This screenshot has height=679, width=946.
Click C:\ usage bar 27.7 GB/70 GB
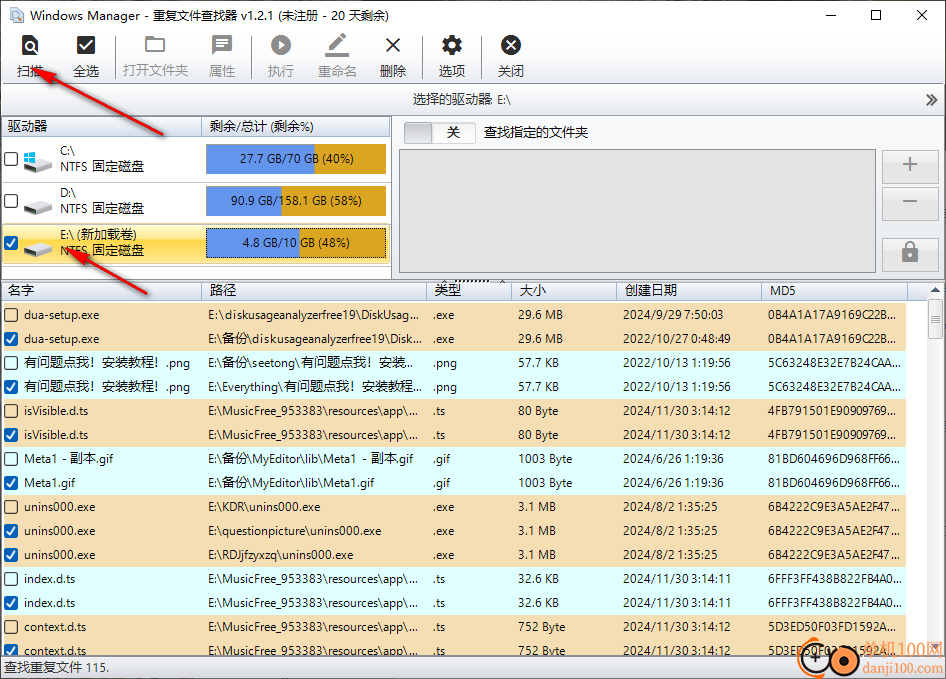click(x=296, y=159)
